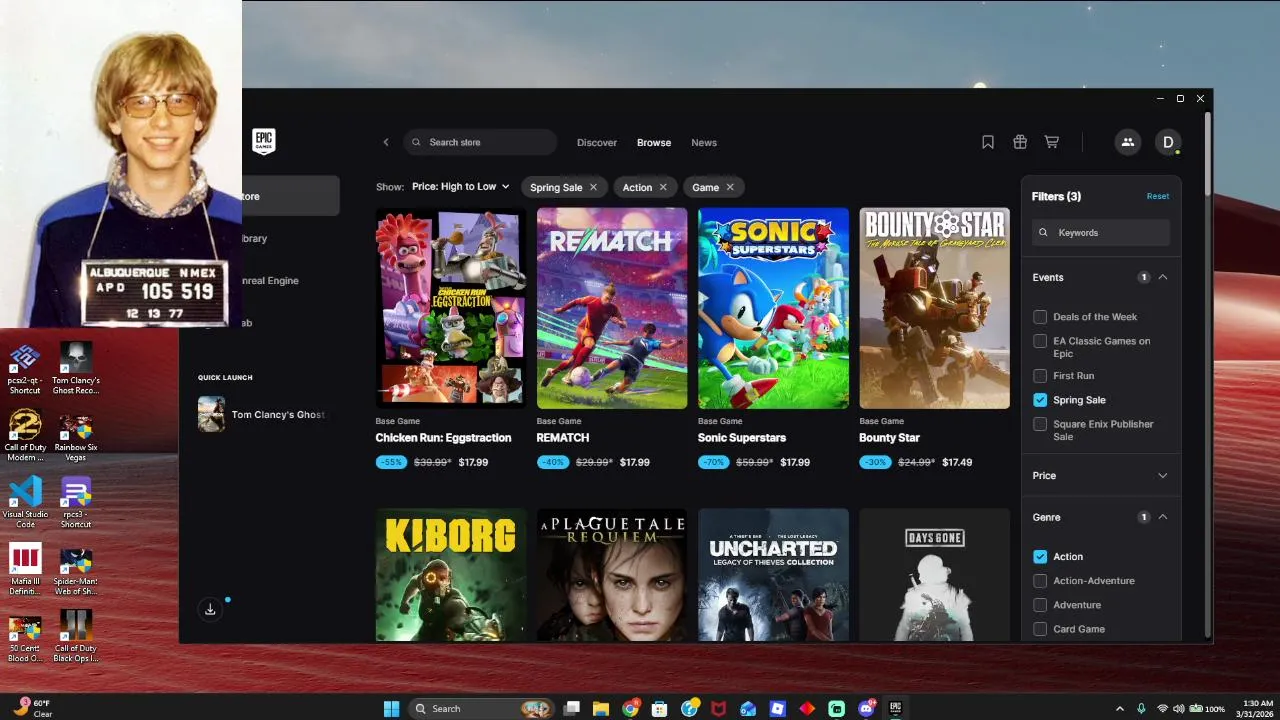Screen dimensions: 1280x720
Task: Expand the Price filter section
Action: pyautogui.click(x=1162, y=475)
